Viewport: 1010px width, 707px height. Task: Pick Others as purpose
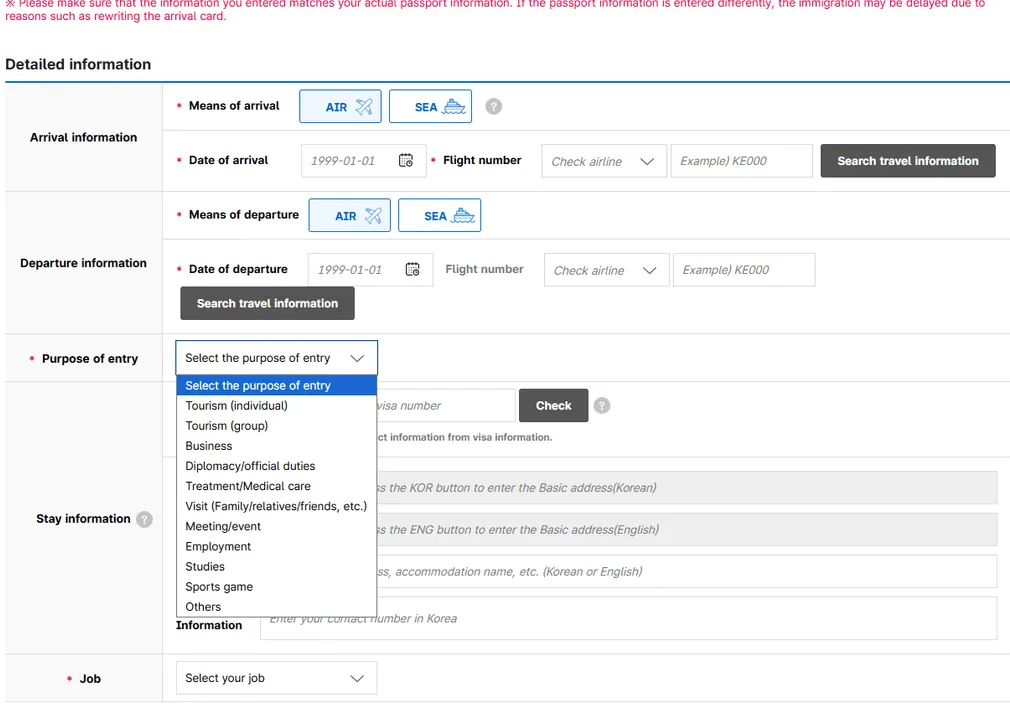point(276,607)
